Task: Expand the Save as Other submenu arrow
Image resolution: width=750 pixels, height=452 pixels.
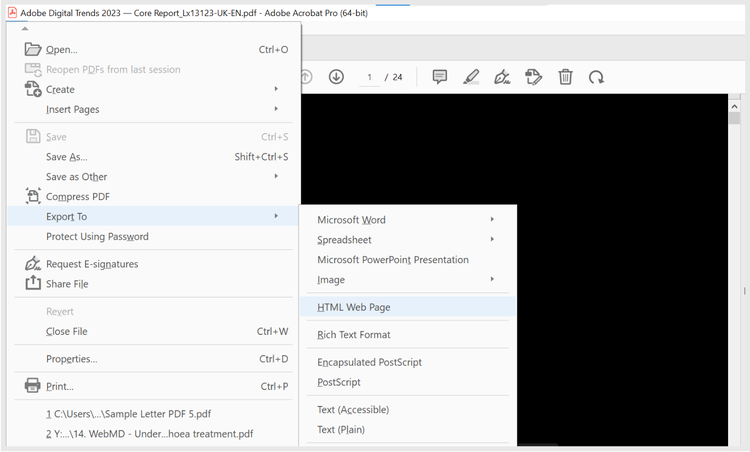Action: point(276,176)
